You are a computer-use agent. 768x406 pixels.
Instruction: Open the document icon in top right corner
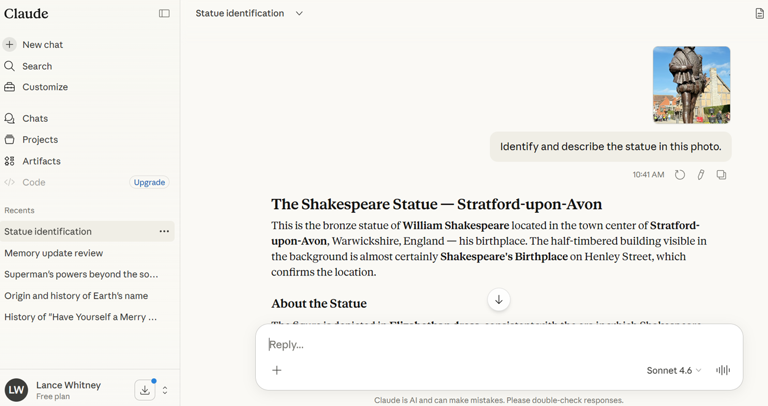point(759,14)
